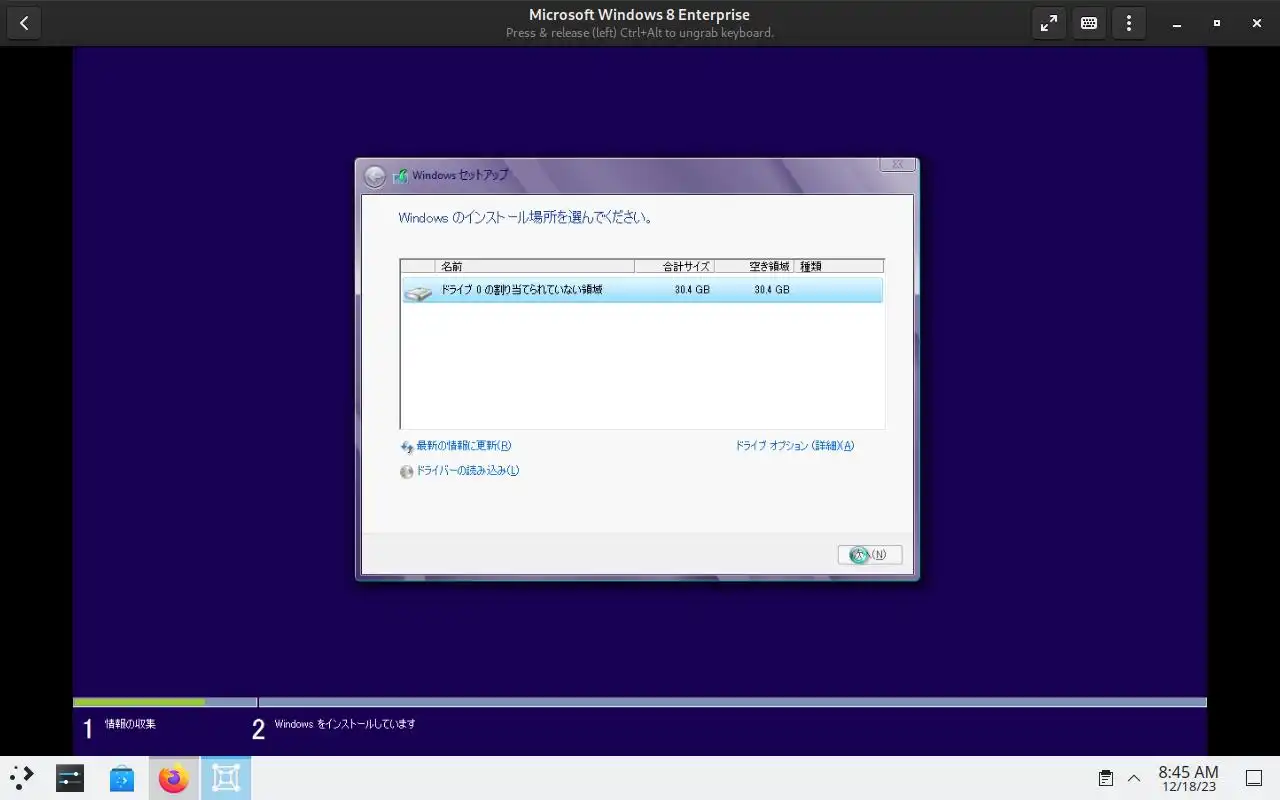
Task: Click the 30.4 GB total size cell
Action: (x=692, y=290)
